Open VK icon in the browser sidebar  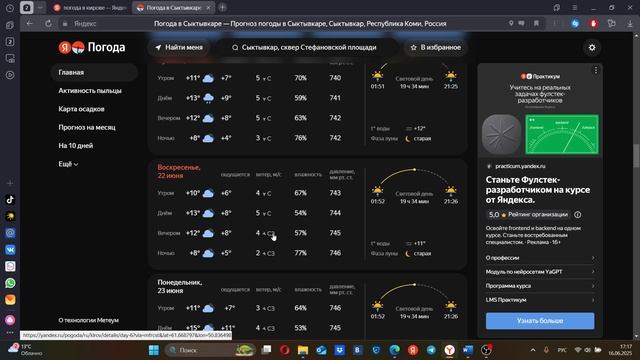tap(10, 249)
